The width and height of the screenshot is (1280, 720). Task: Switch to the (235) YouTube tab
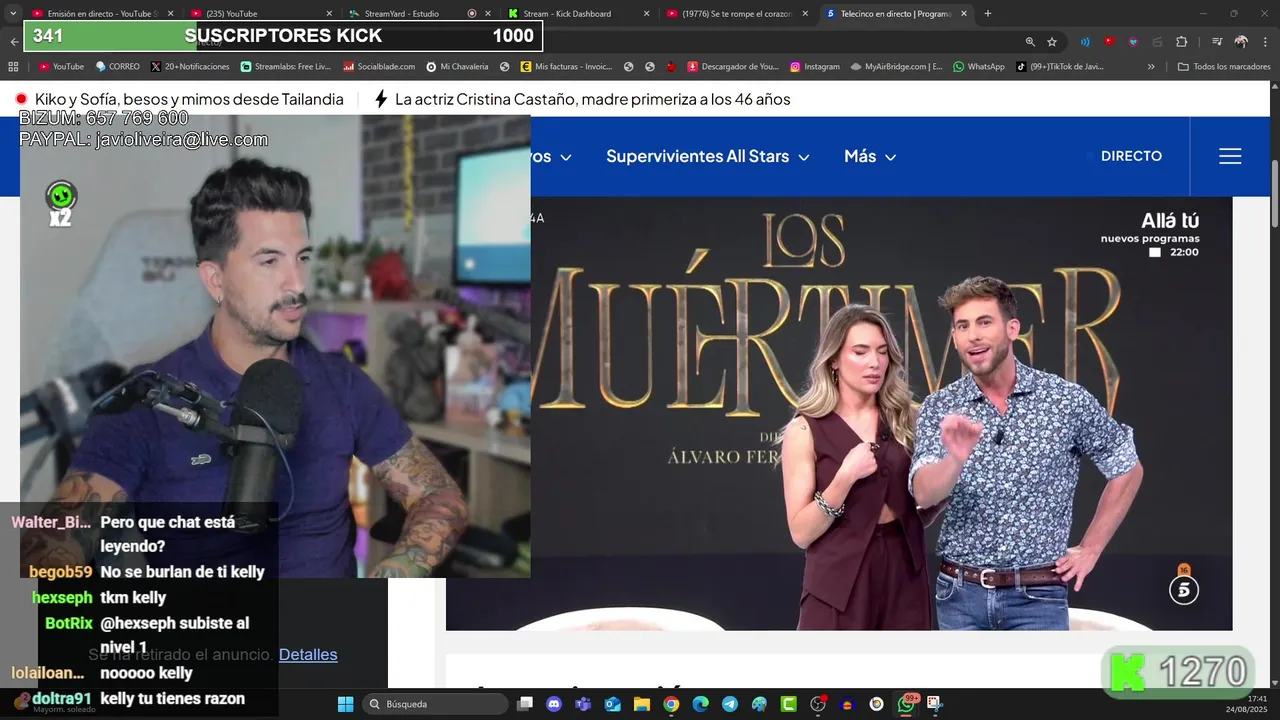[260, 14]
